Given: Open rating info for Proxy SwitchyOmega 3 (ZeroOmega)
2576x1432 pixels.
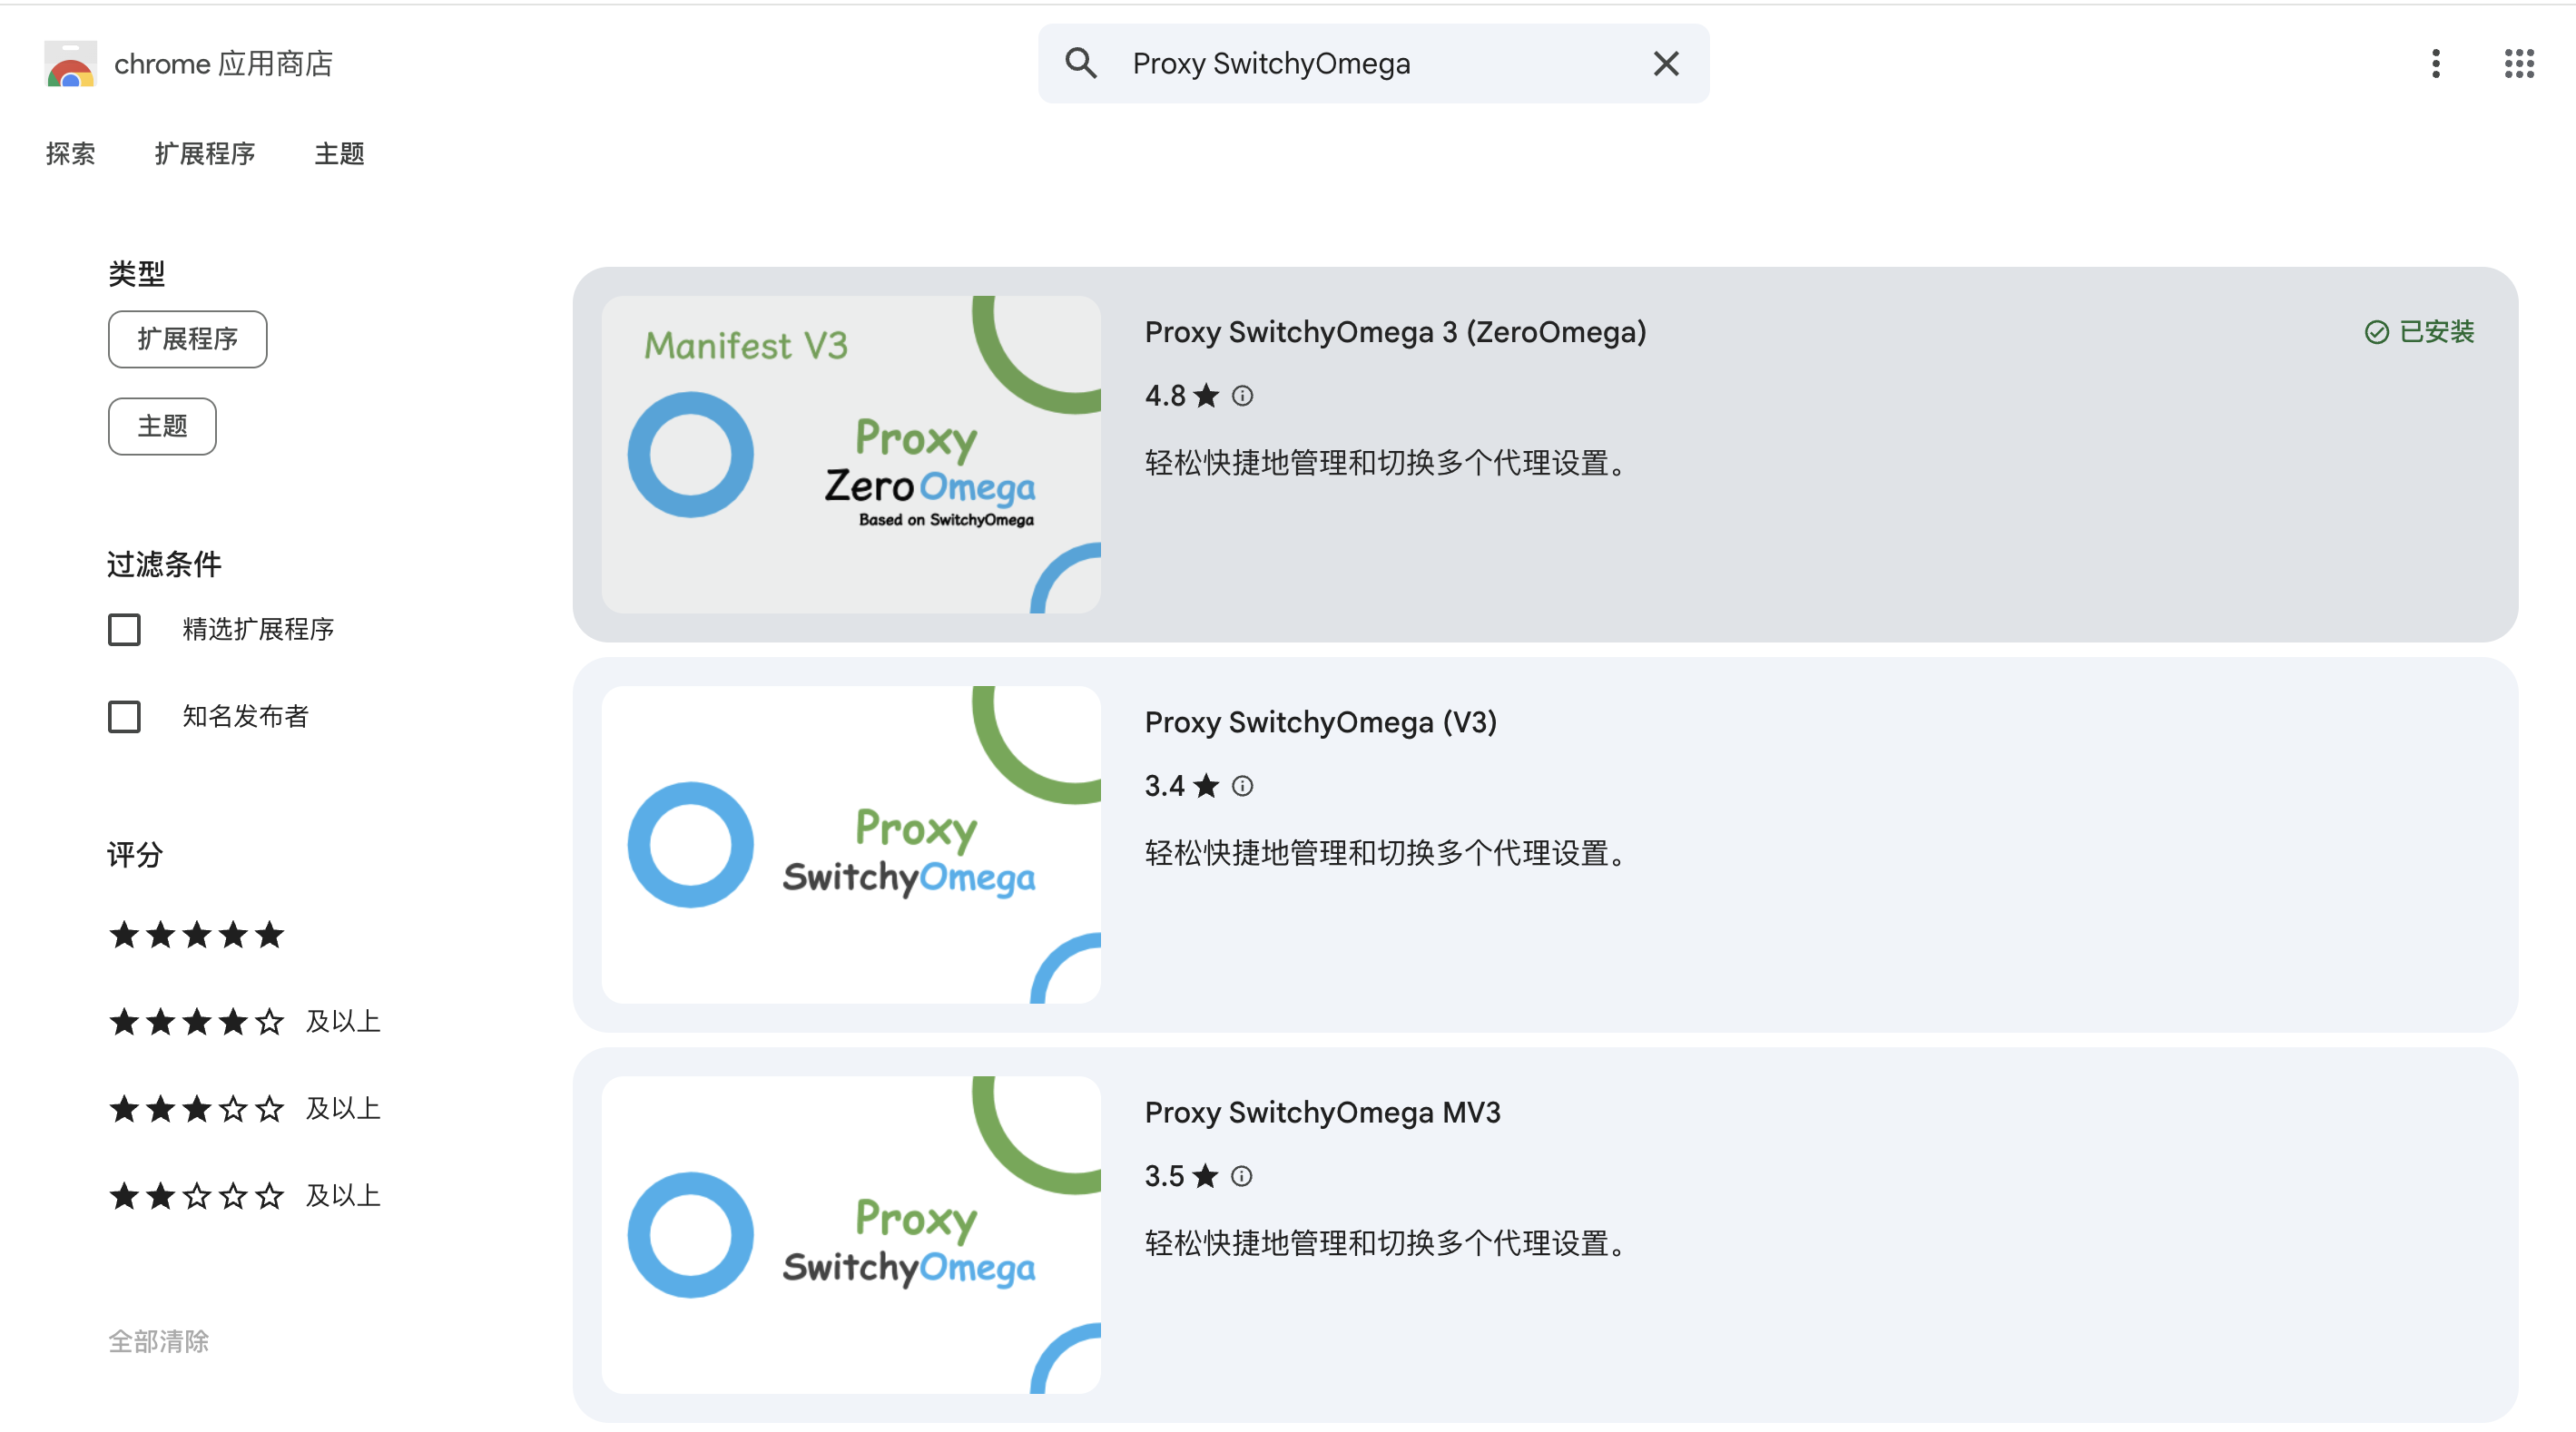Looking at the screenshot, I should click(1242, 396).
